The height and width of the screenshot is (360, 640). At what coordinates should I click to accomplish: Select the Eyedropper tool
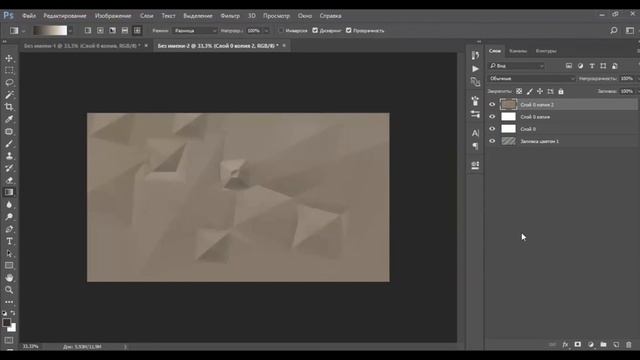pyautogui.click(x=9, y=119)
